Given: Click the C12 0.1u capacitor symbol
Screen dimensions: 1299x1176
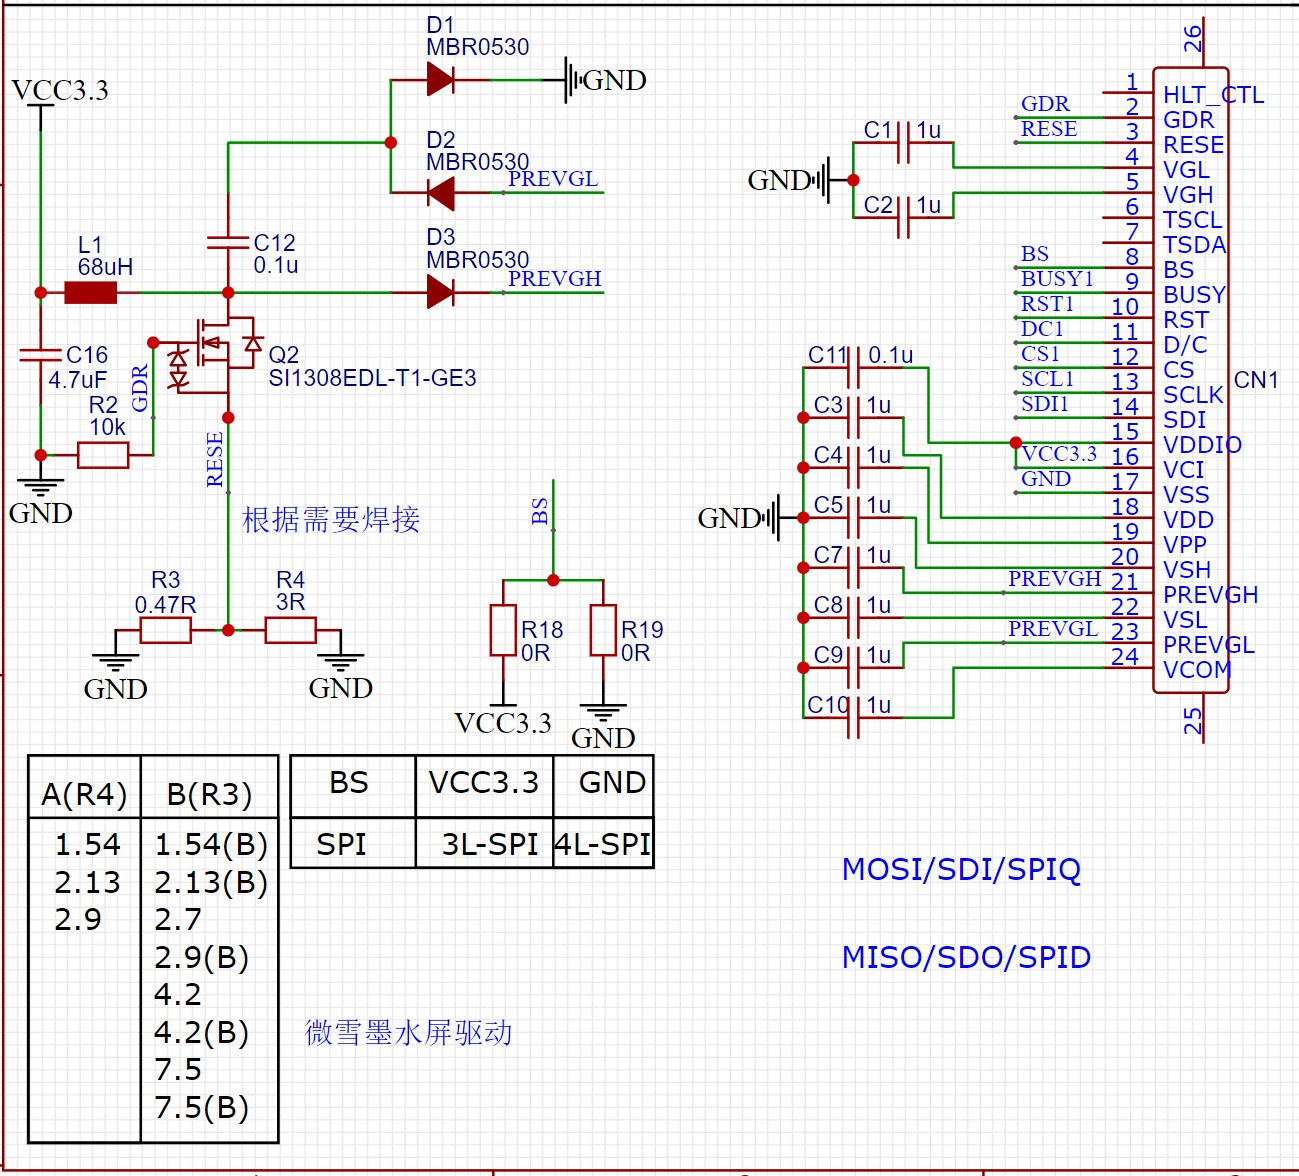Looking at the screenshot, I should (x=228, y=243).
